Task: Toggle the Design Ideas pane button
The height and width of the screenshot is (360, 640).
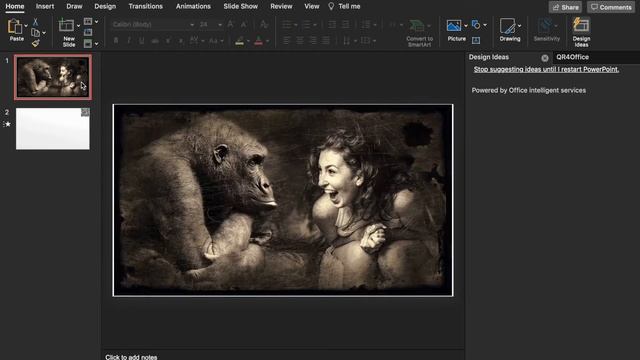Action: [x=581, y=32]
